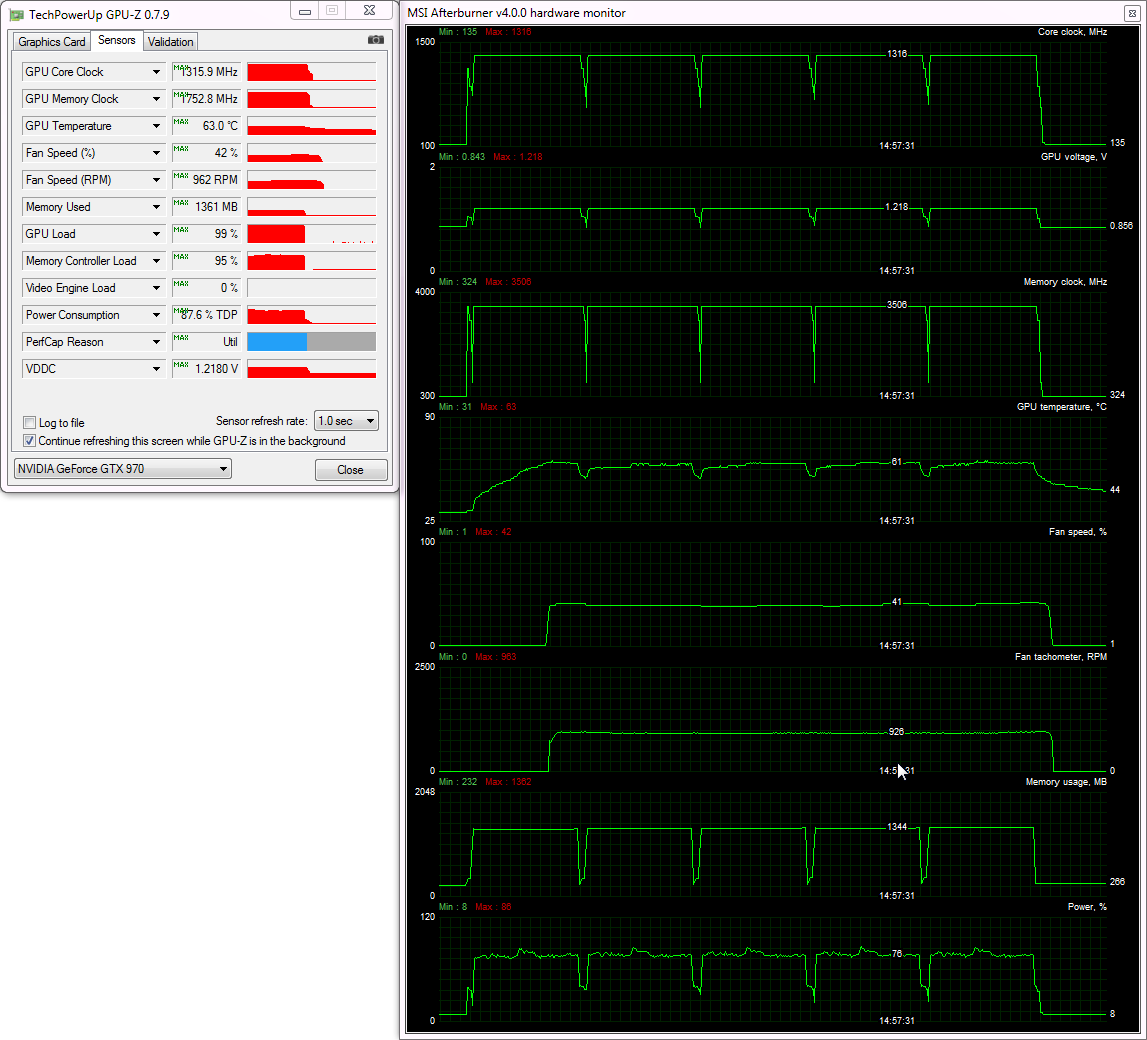
Task: Click the Core clock, MHz graph in Afterburner
Action: pyautogui.click(x=772, y=94)
